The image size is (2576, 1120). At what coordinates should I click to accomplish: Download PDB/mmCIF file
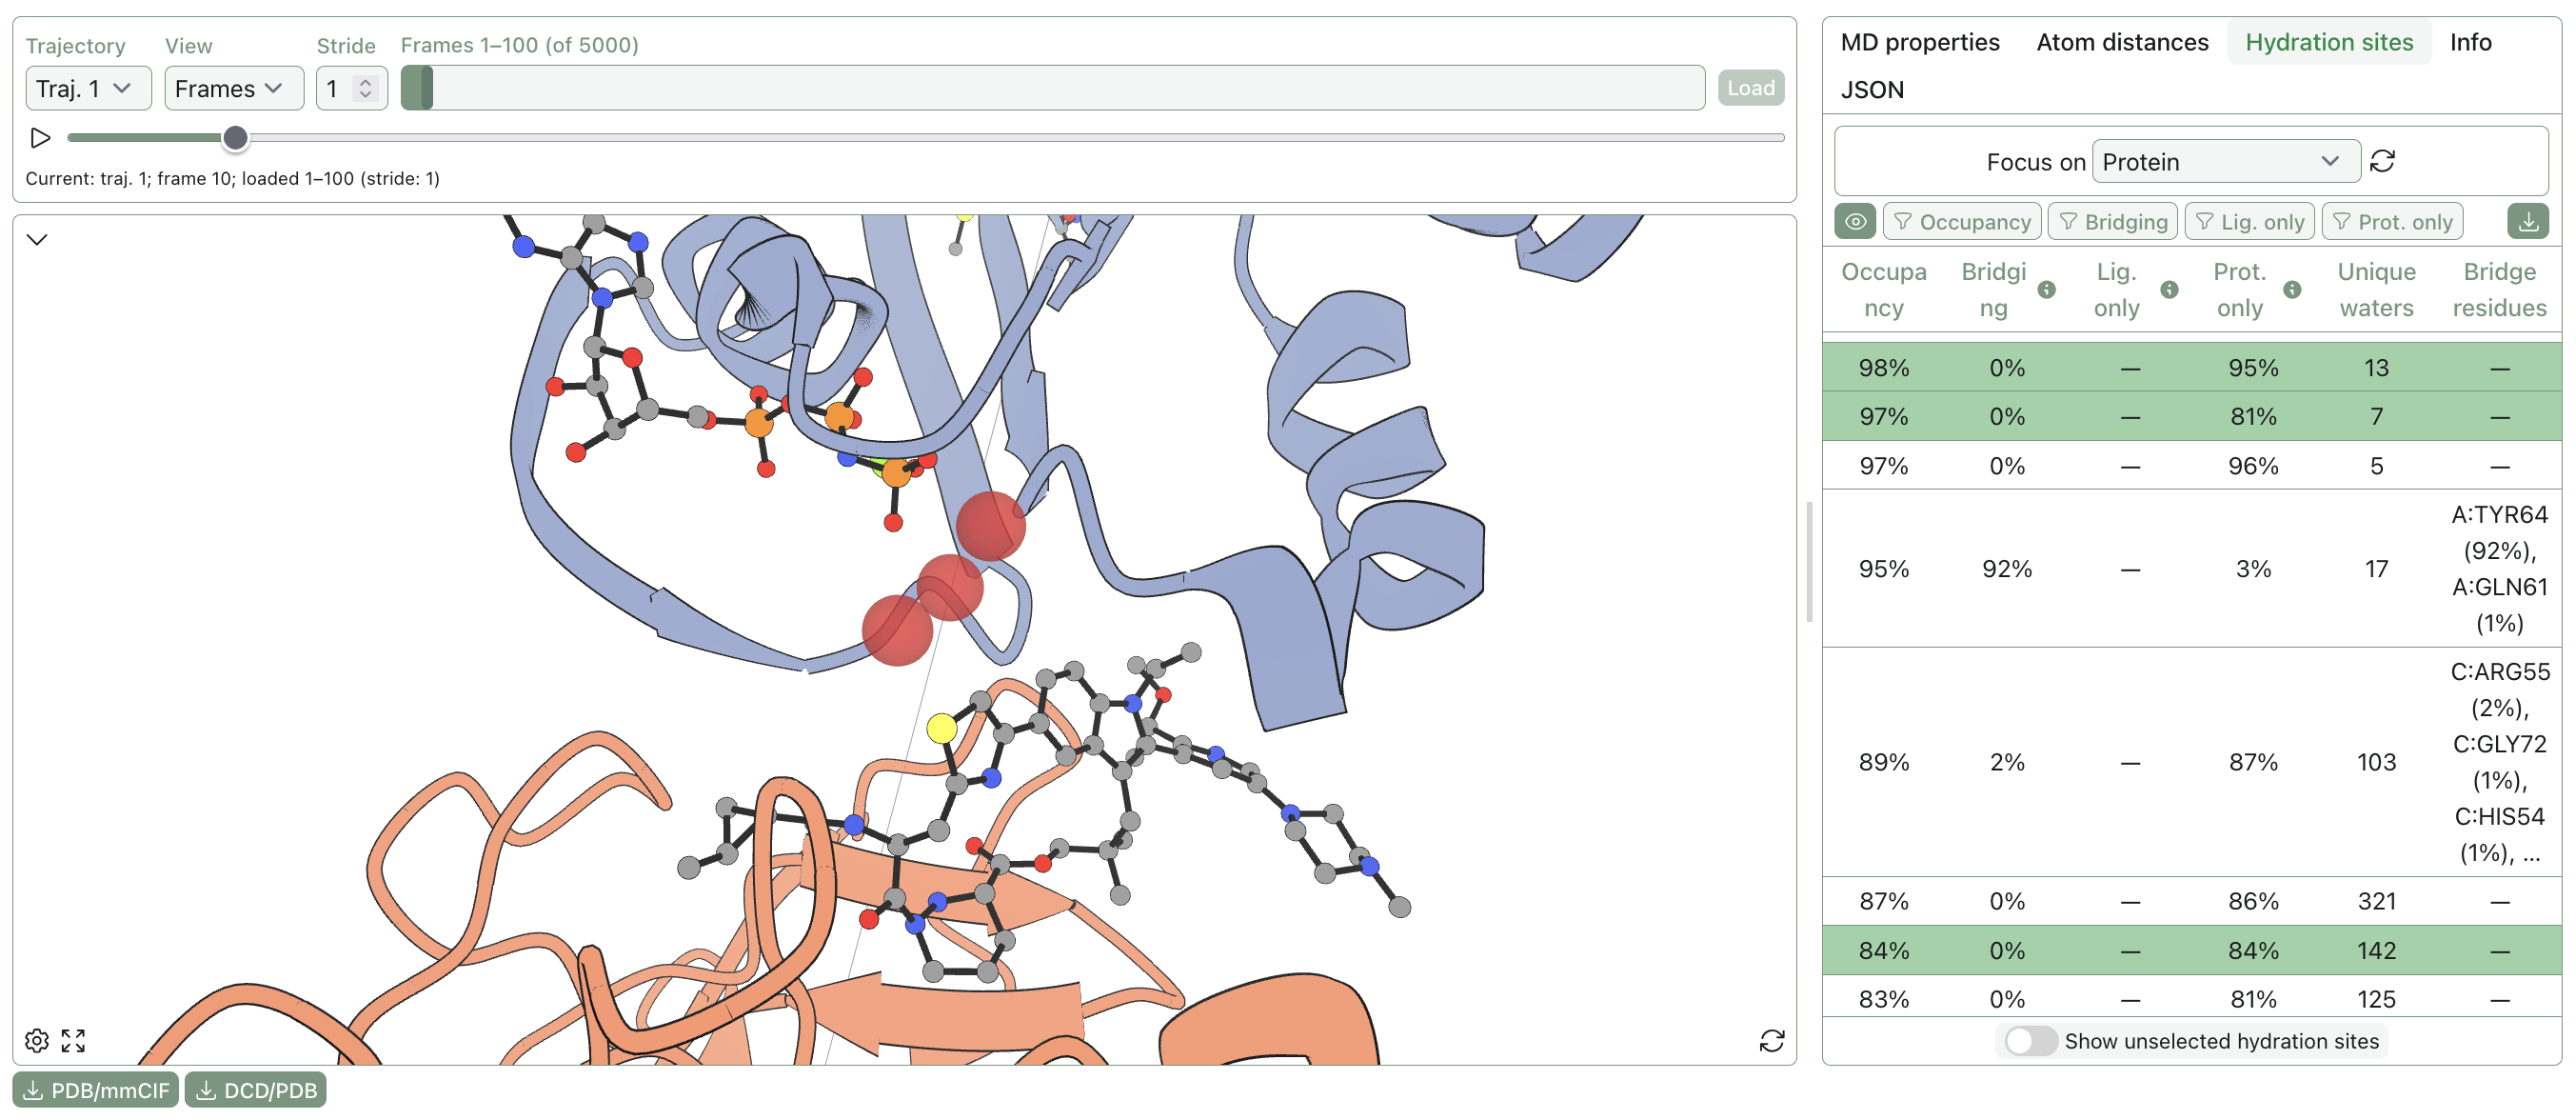(96, 1090)
